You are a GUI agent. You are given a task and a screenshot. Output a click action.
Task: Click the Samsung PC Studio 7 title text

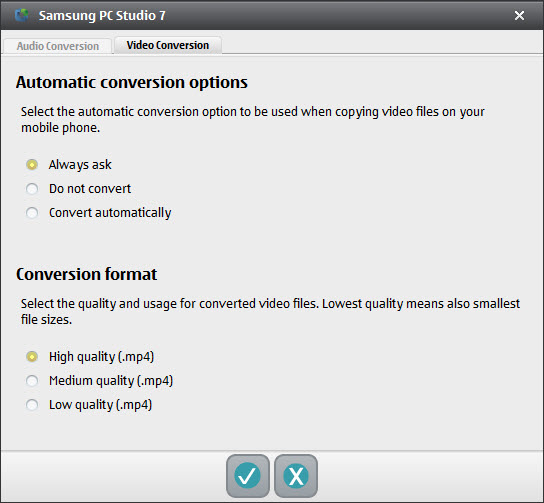[102, 16]
